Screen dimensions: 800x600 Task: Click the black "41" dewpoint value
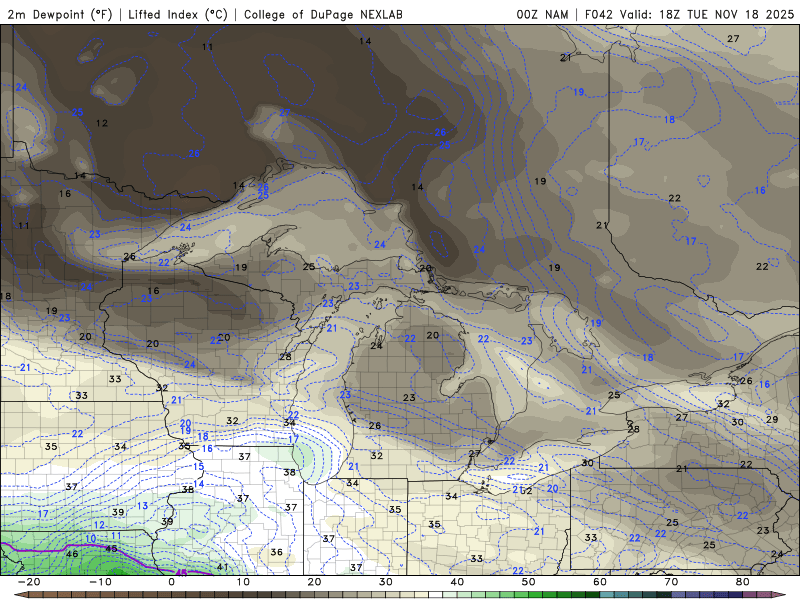point(222,567)
